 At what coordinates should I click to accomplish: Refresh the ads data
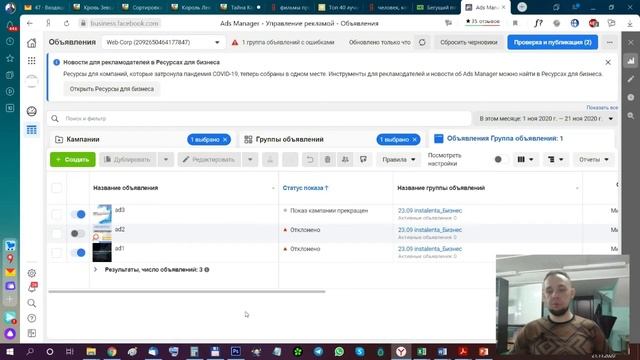coord(422,42)
